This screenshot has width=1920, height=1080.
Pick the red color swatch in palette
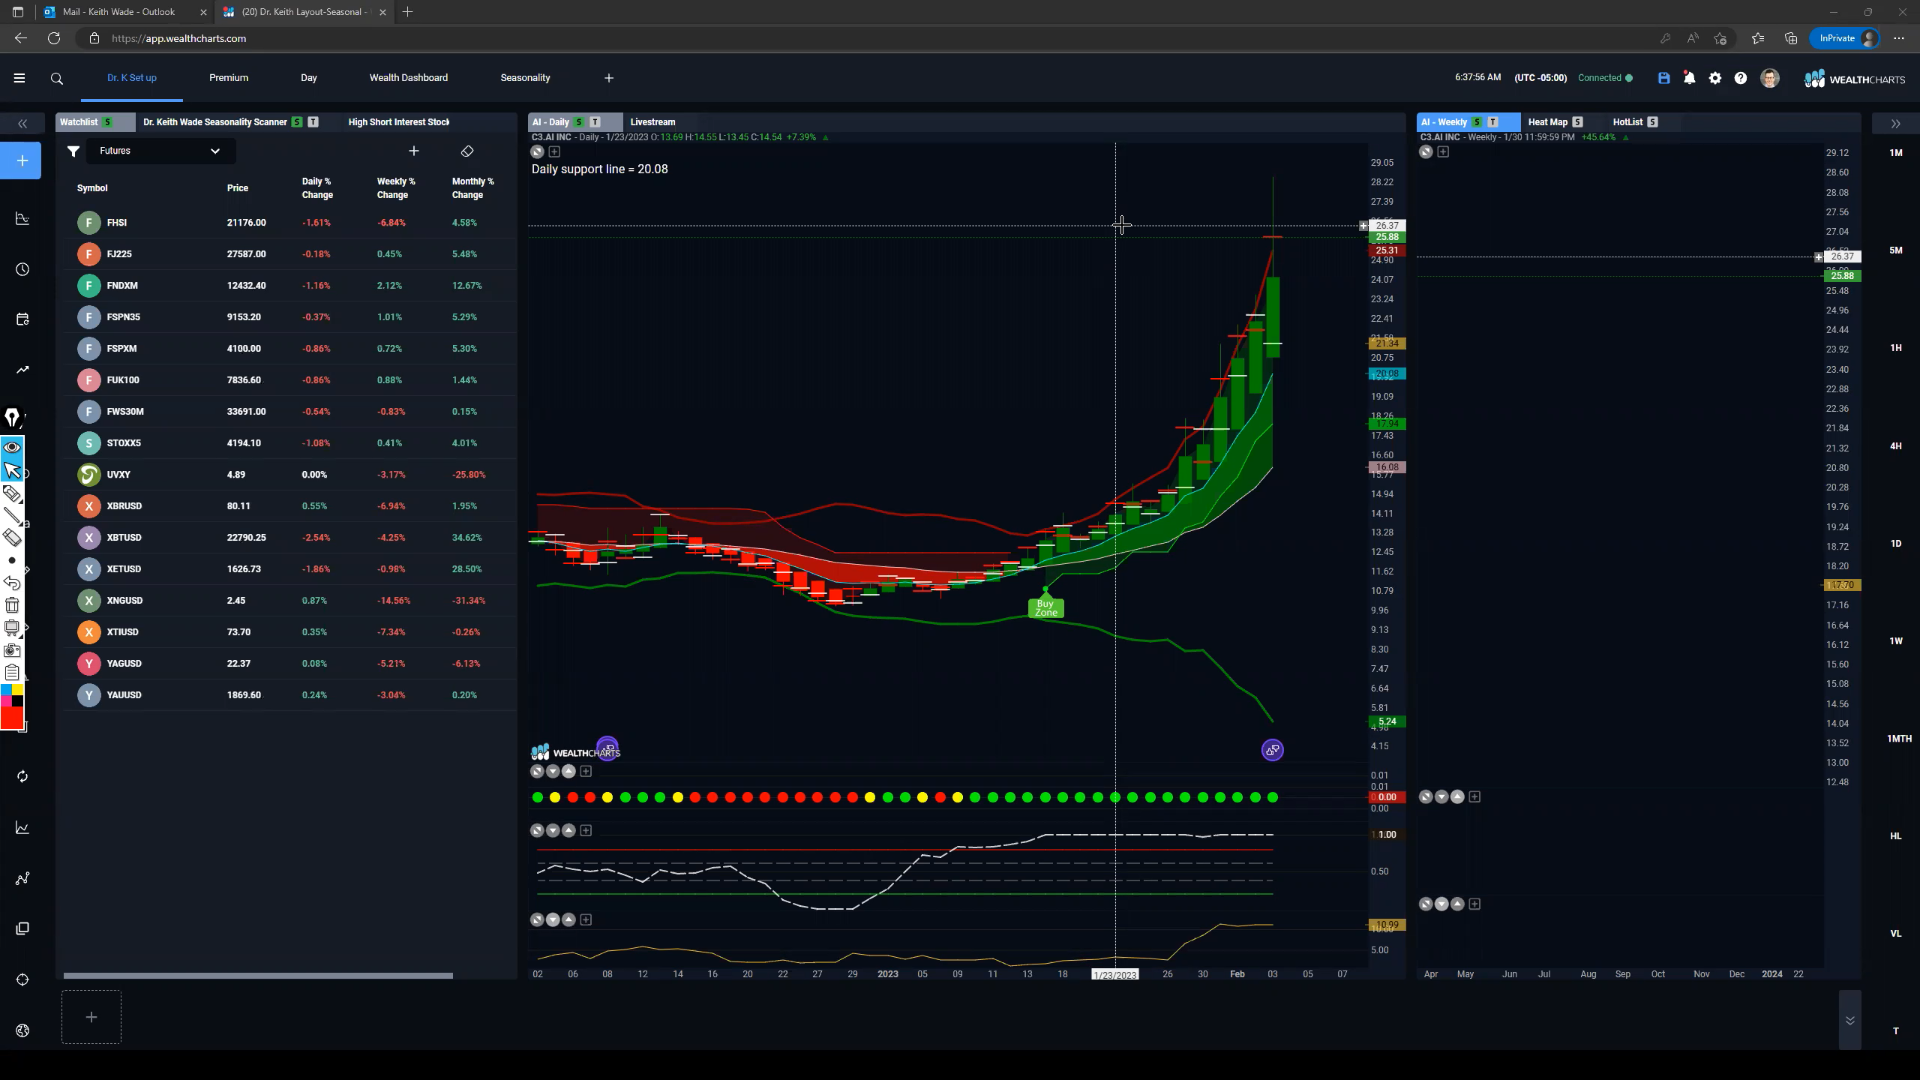tap(12, 719)
